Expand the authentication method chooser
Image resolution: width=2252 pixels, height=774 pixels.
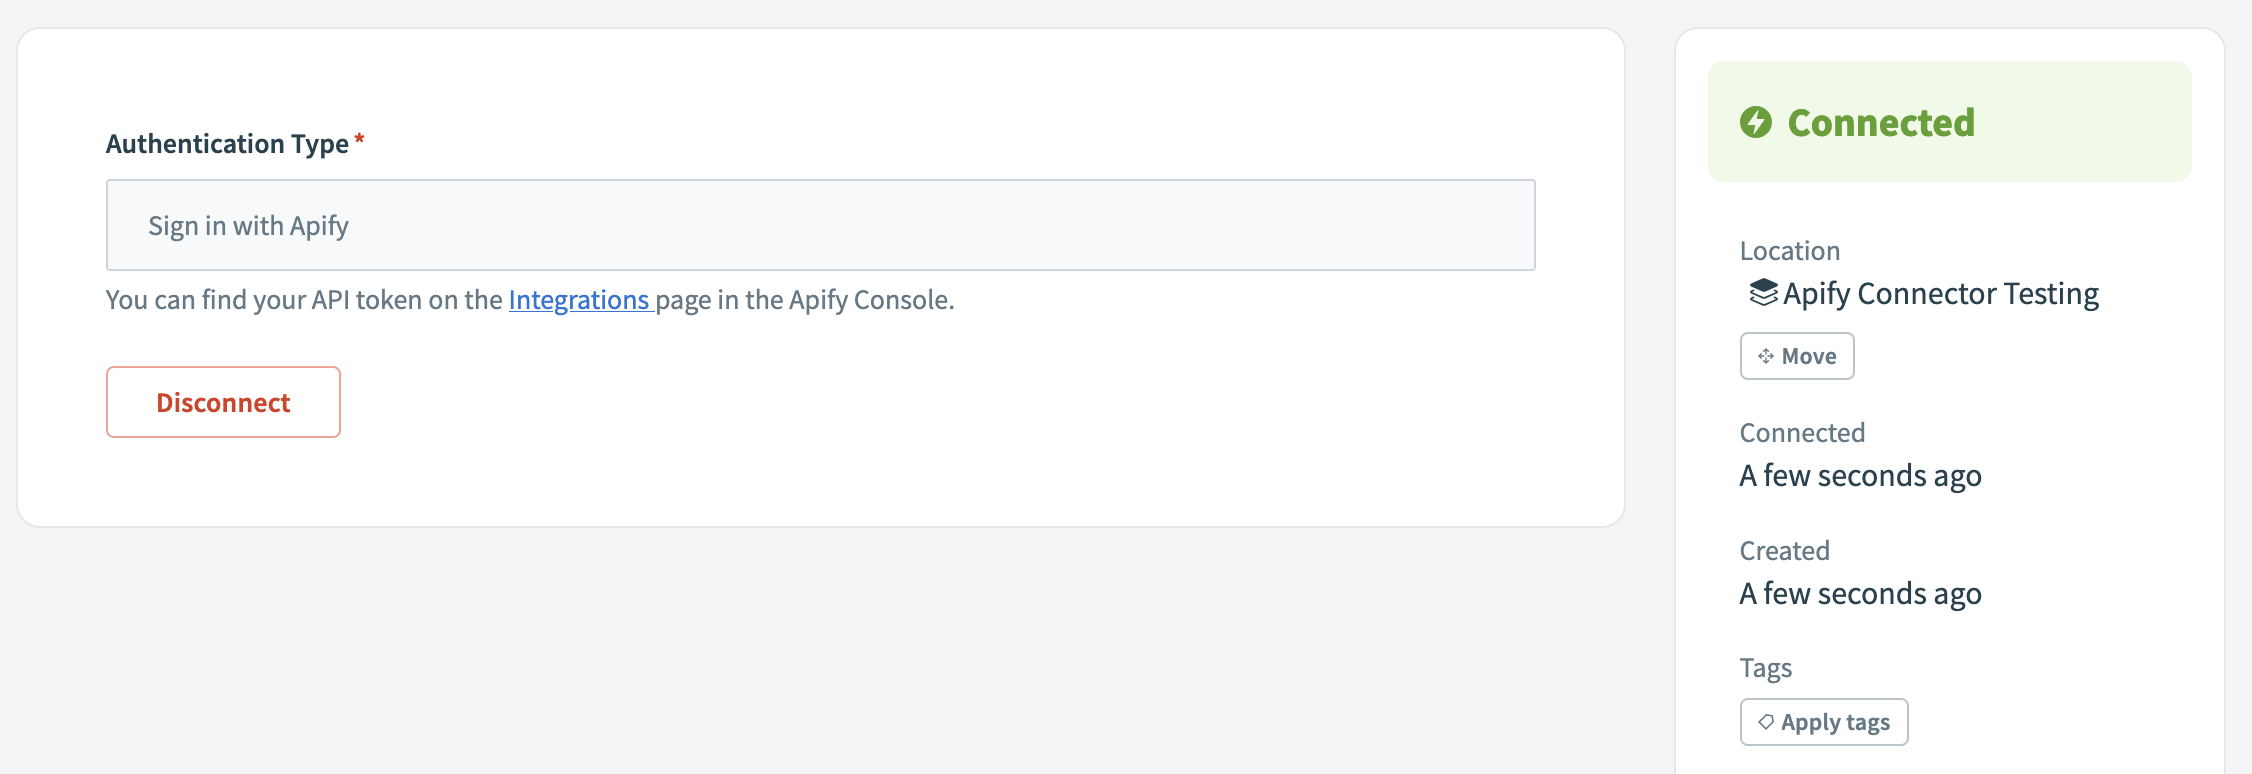tap(819, 225)
